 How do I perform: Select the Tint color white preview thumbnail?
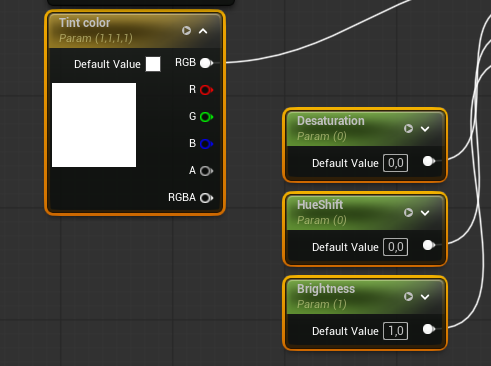pyautogui.click(x=94, y=125)
